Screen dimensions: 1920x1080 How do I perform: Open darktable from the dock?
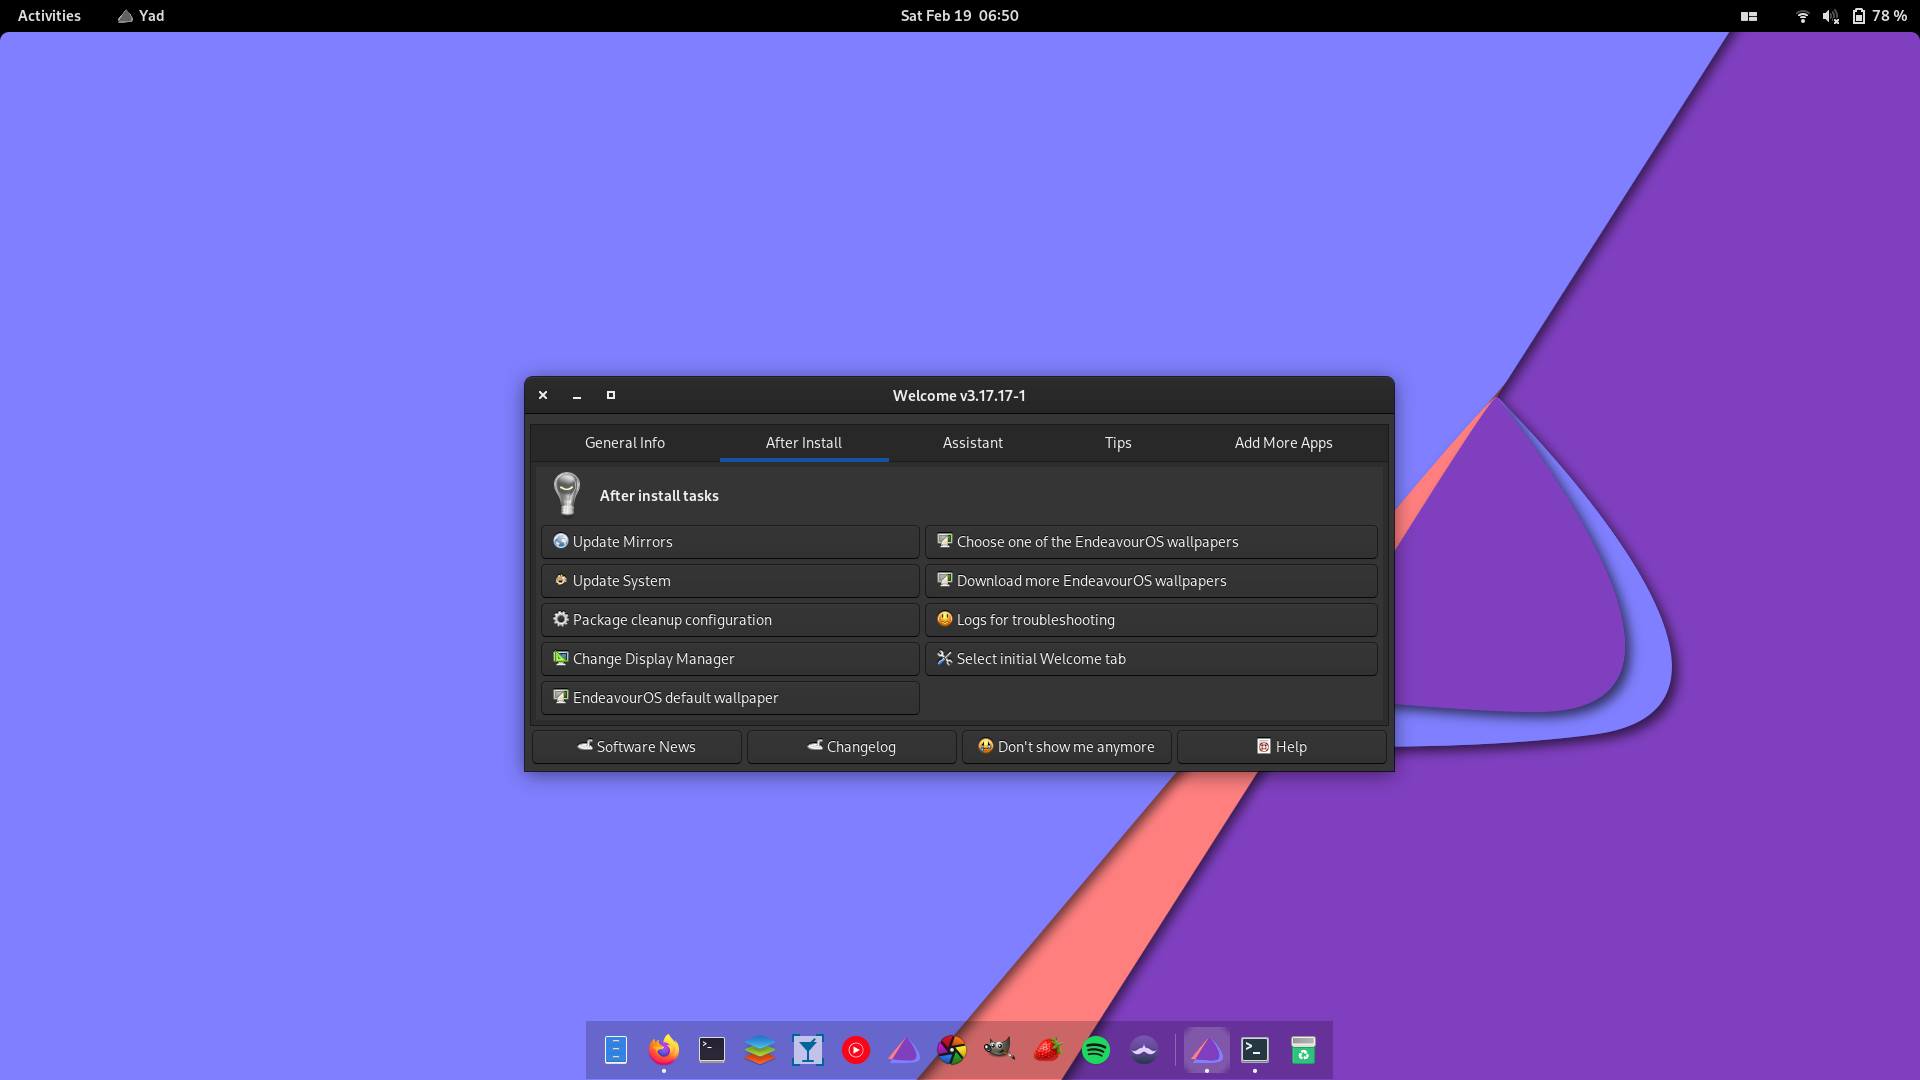(x=951, y=1050)
